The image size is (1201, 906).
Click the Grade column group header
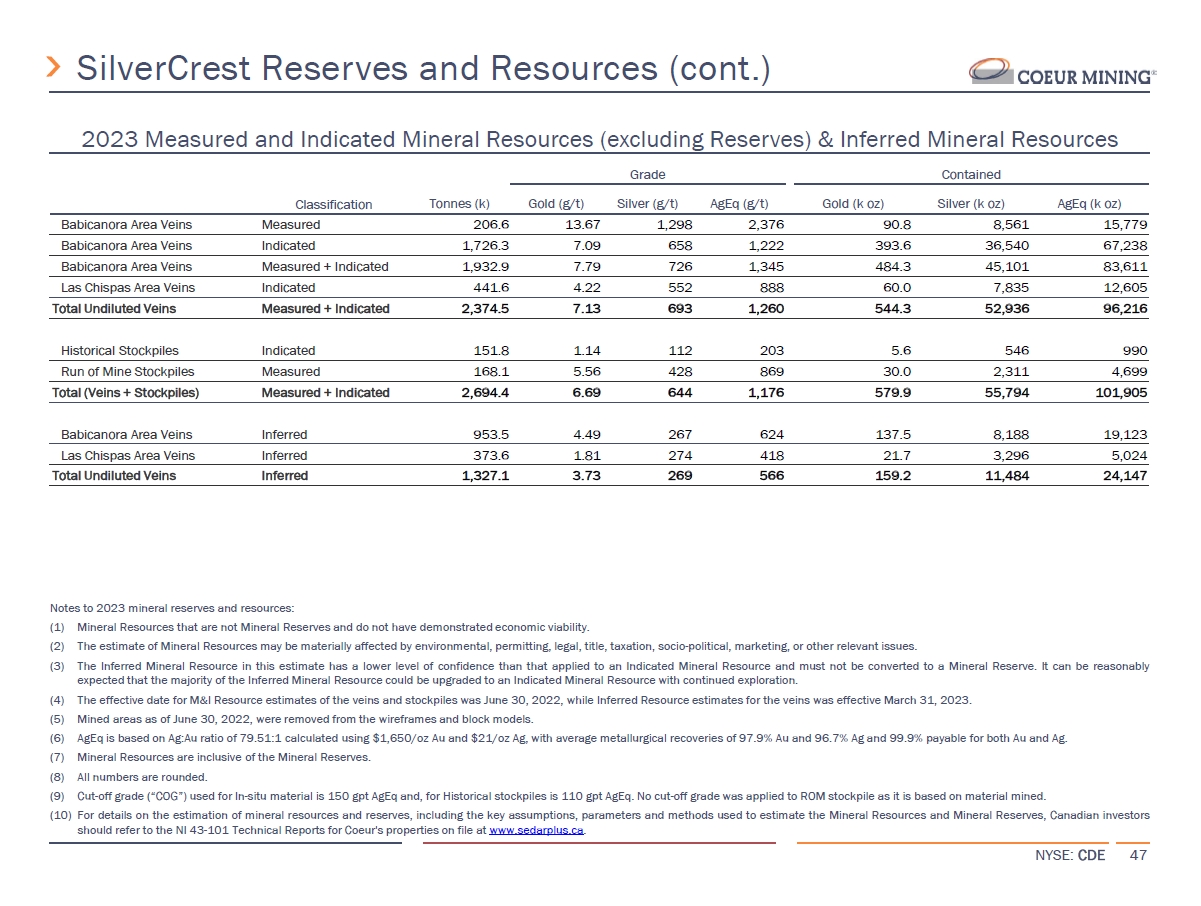(647, 174)
